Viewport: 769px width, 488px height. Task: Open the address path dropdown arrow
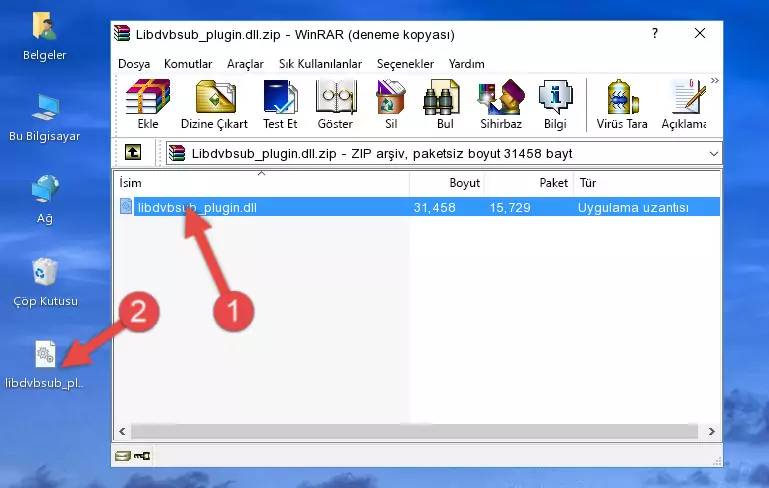point(714,154)
